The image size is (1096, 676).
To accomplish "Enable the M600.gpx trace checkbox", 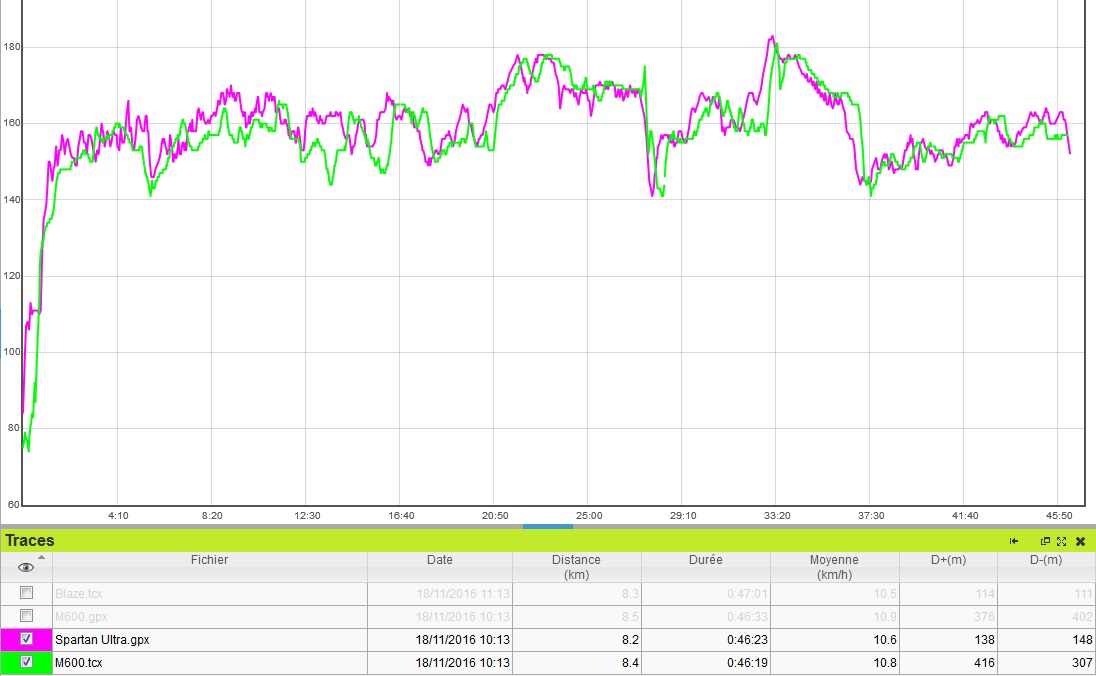I will coord(27,616).
